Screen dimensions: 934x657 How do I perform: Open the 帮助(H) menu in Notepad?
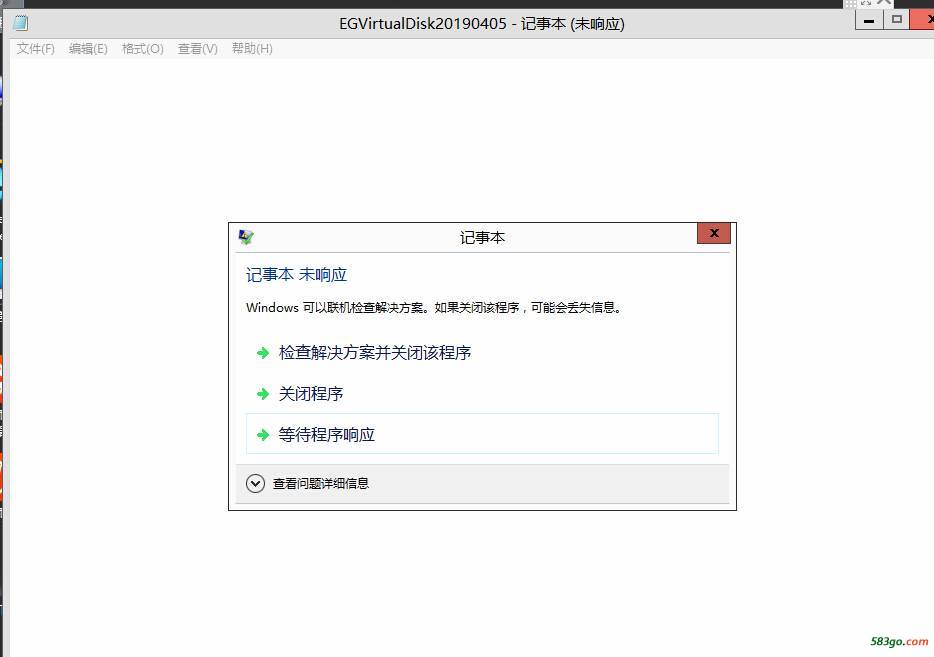point(252,49)
